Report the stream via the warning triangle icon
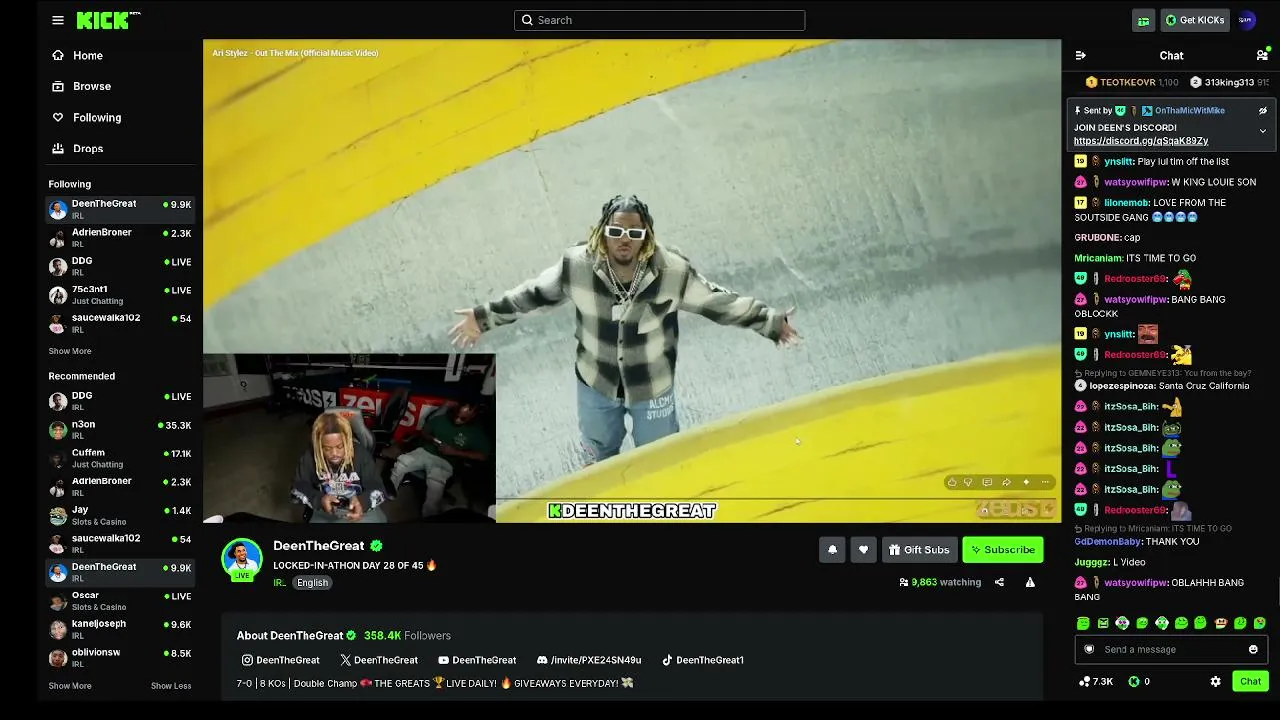 point(1030,582)
